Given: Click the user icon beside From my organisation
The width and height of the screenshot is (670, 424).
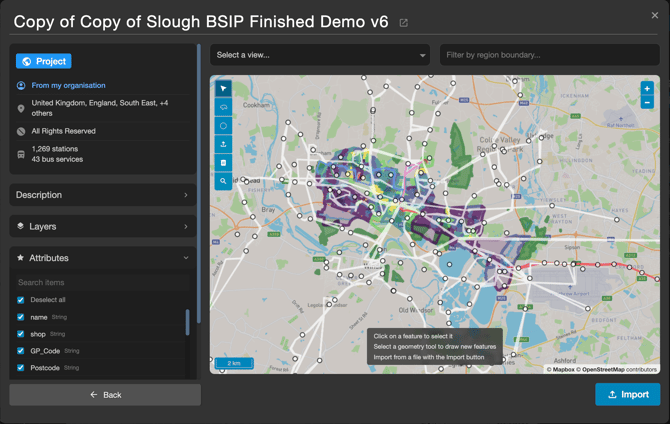Looking at the screenshot, I should click(x=21, y=85).
